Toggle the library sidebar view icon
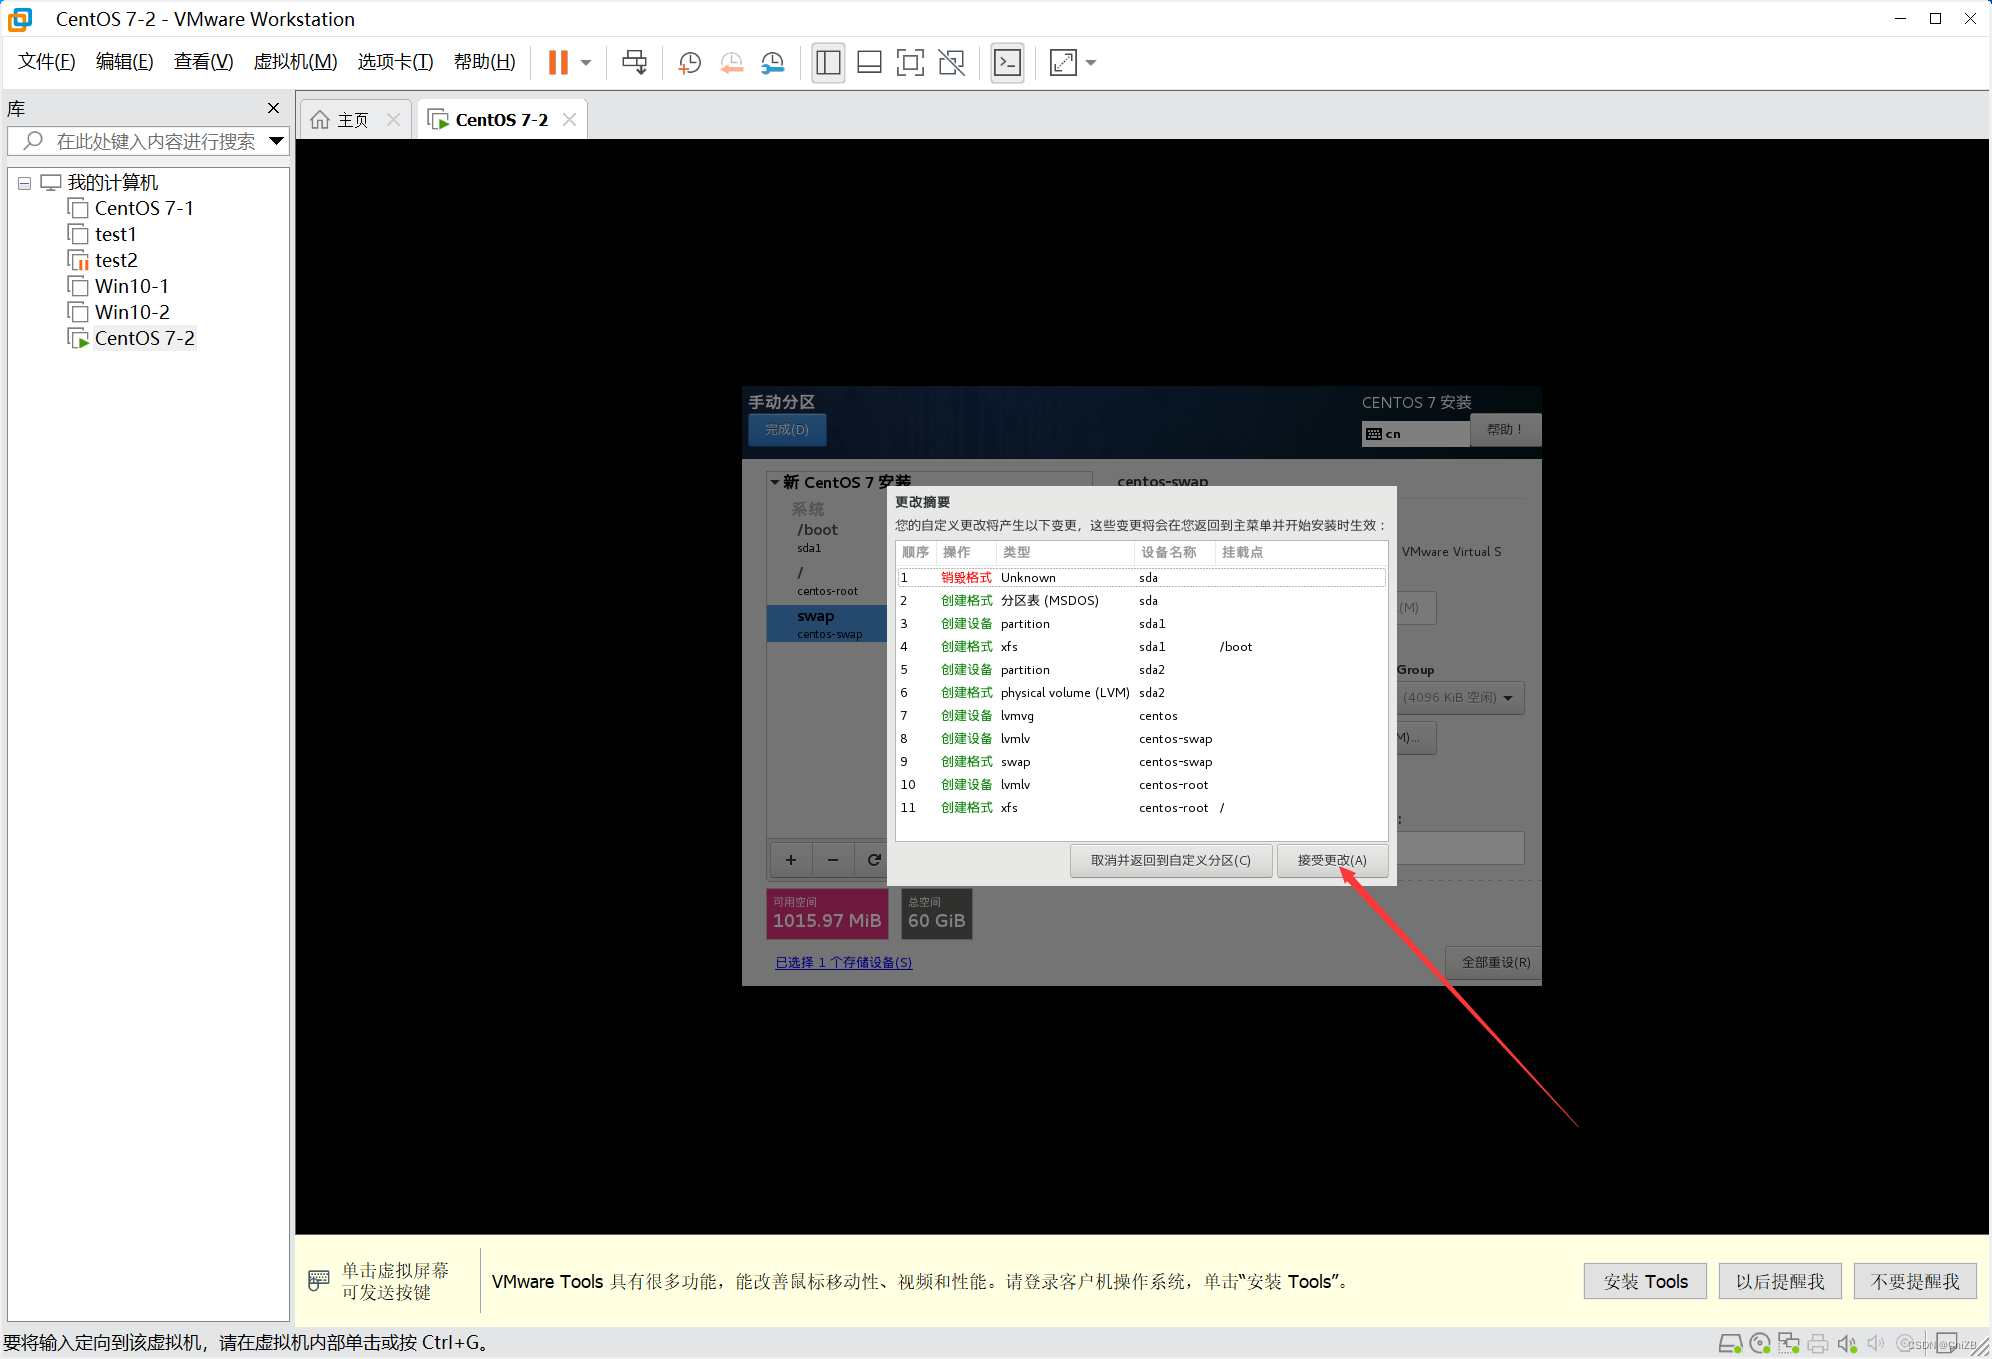Image resolution: width=1992 pixels, height=1359 pixels. tap(828, 63)
